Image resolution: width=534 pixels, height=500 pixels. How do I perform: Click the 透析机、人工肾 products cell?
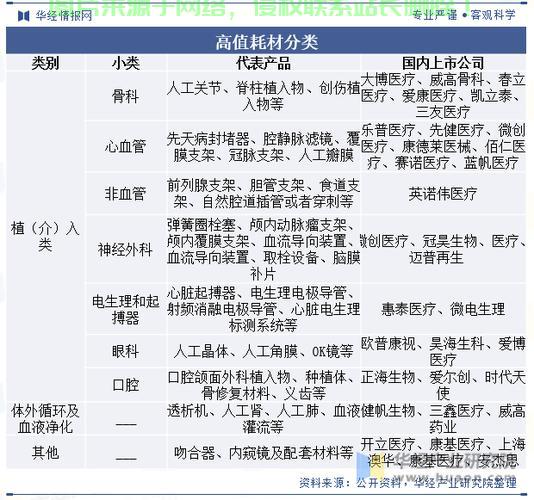(x=263, y=419)
